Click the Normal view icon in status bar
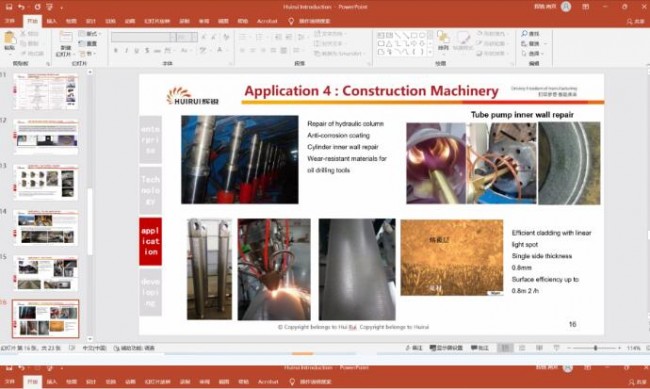Screen dimensions: 650x389 [505, 348]
